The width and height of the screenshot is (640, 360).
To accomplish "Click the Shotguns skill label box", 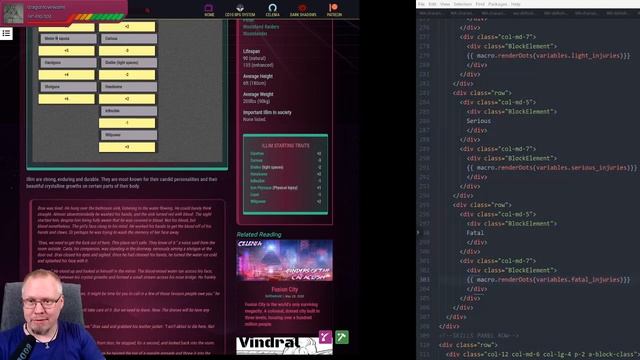I will (x=68, y=87).
